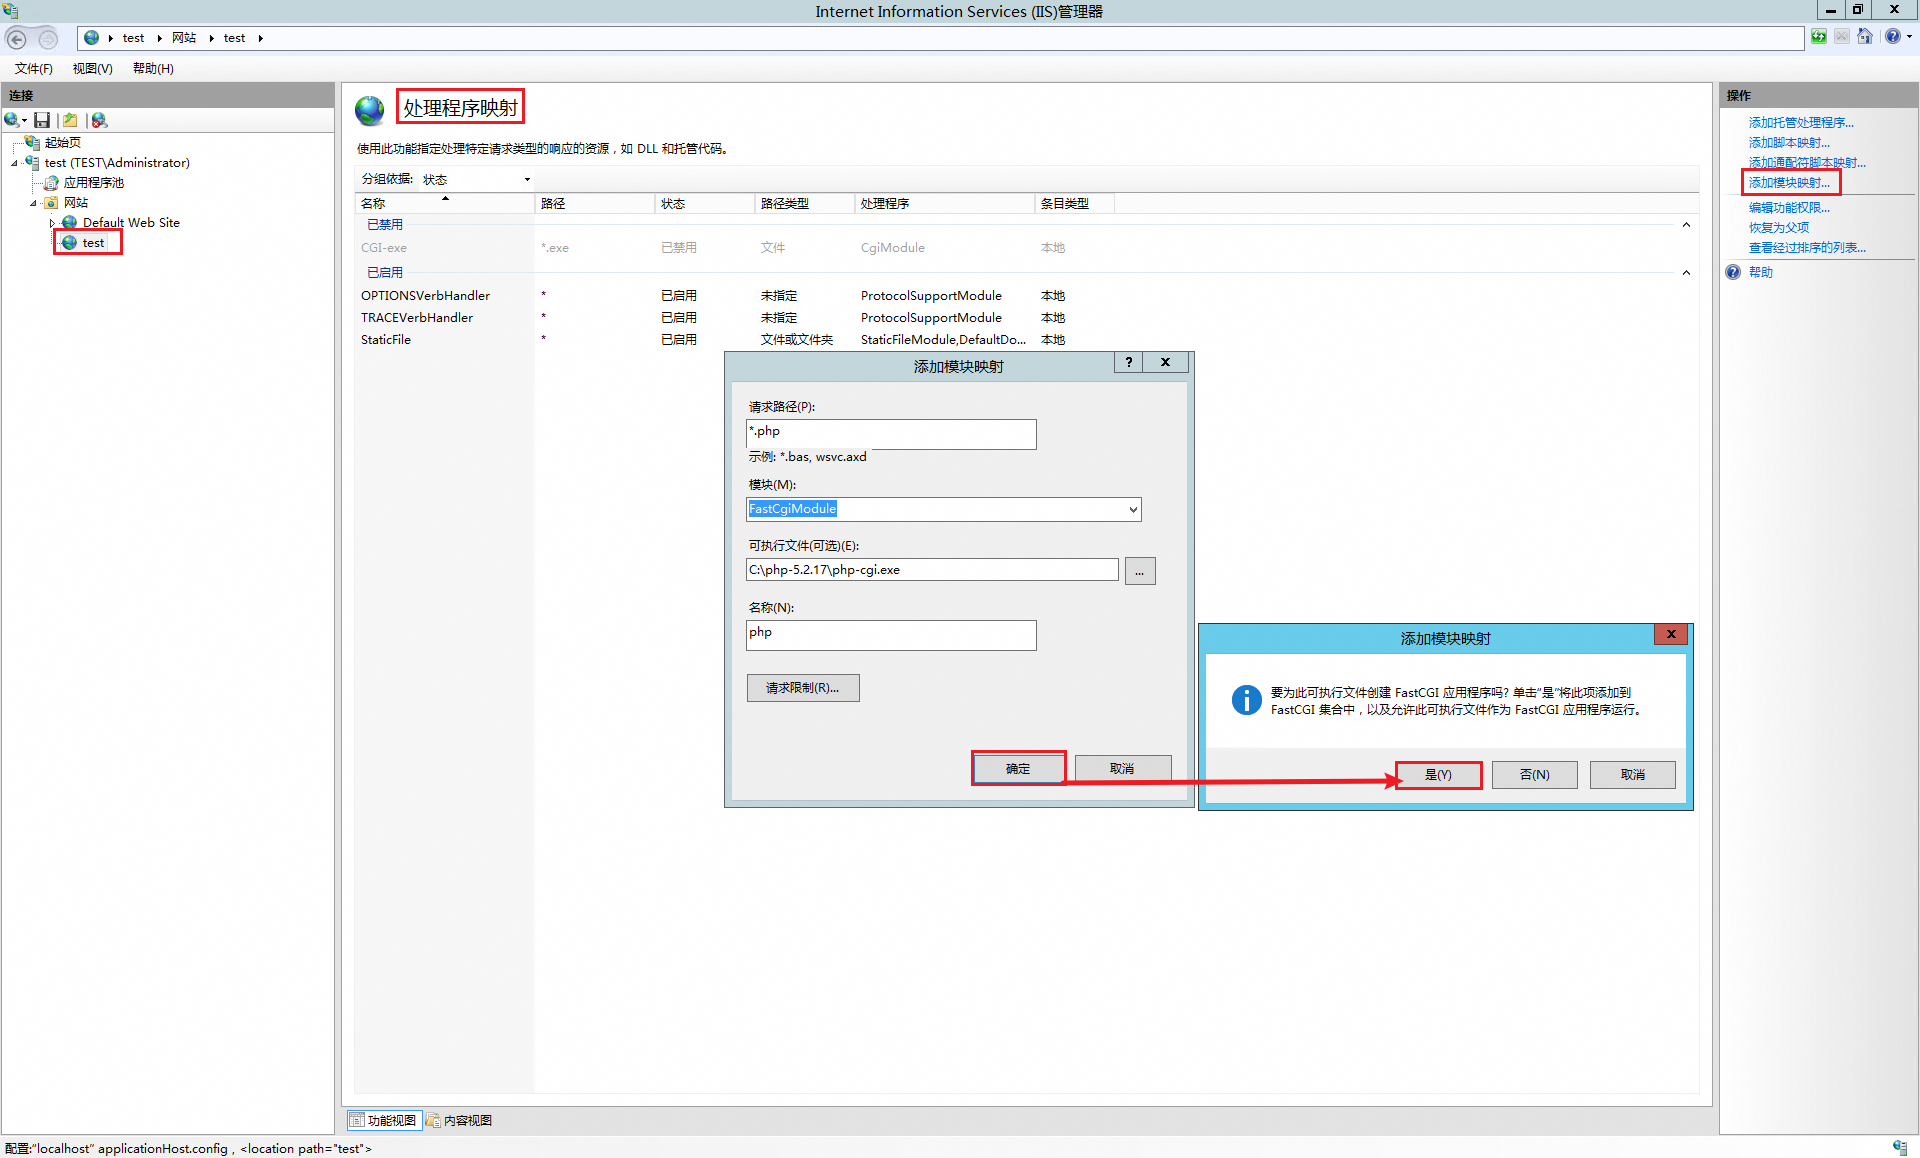Sort by 路径 column header
The width and height of the screenshot is (1920, 1158).
click(x=594, y=203)
